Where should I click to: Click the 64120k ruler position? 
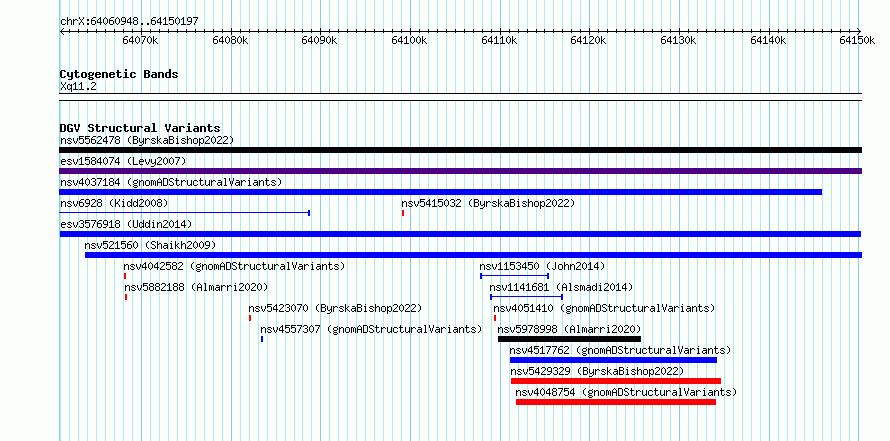tap(589, 41)
